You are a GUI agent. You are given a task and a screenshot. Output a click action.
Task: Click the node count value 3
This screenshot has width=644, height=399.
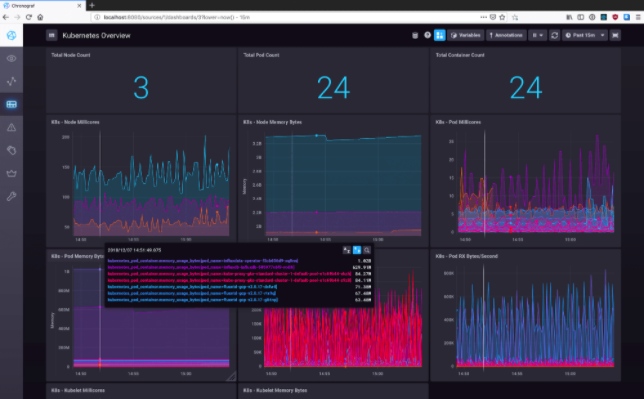(x=141, y=88)
